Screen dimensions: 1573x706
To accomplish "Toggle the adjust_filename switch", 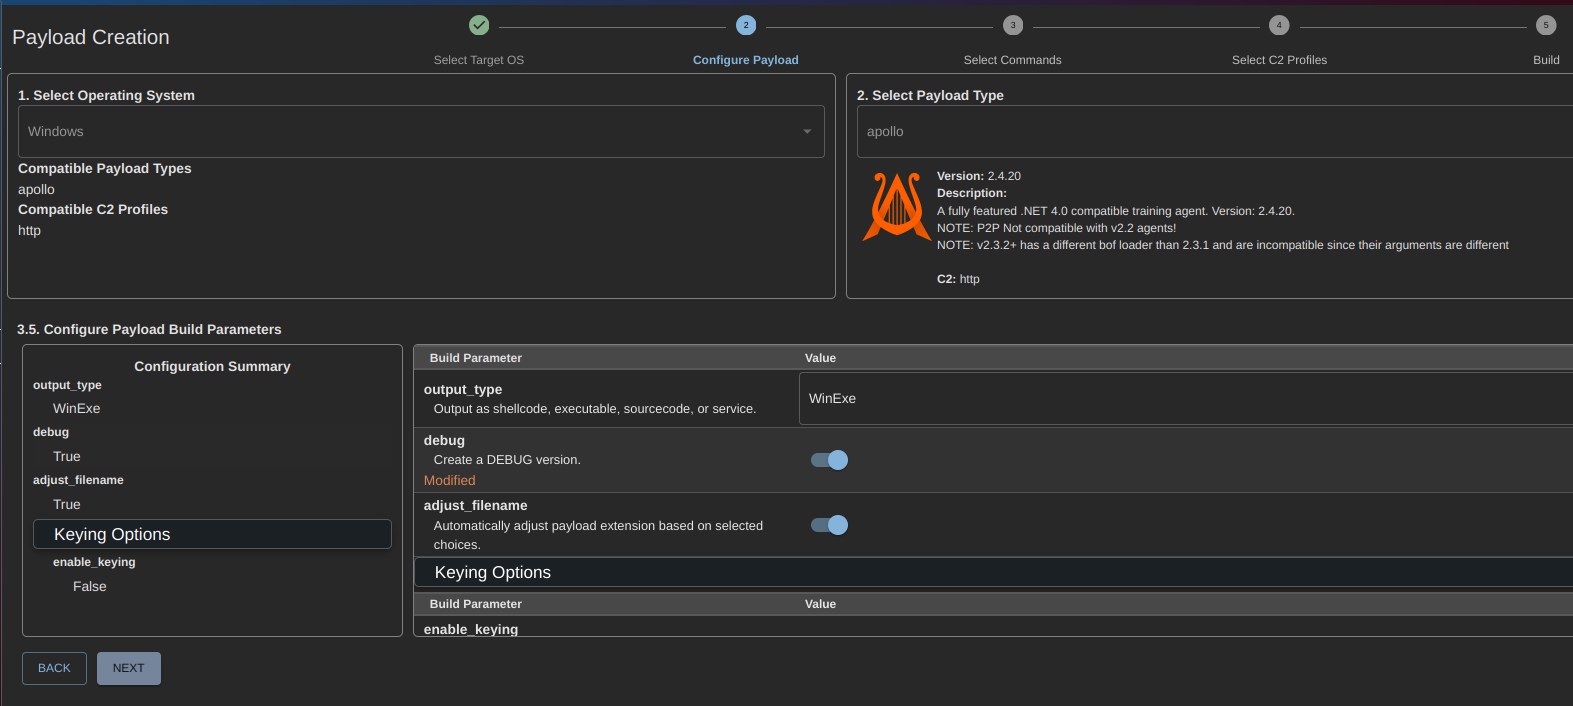I will click(829, 525).
